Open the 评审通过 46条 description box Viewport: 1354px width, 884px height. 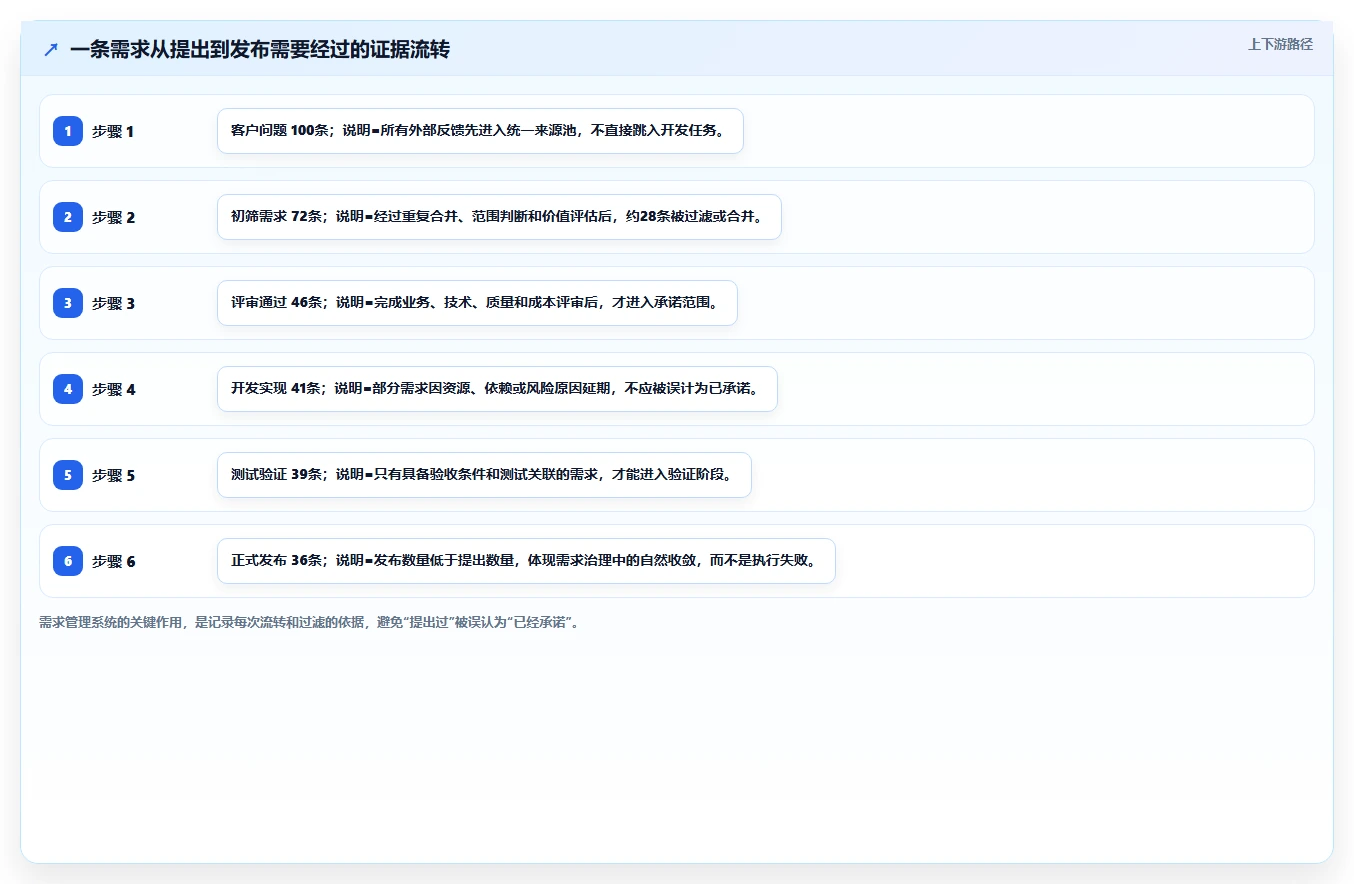(477, 303)
